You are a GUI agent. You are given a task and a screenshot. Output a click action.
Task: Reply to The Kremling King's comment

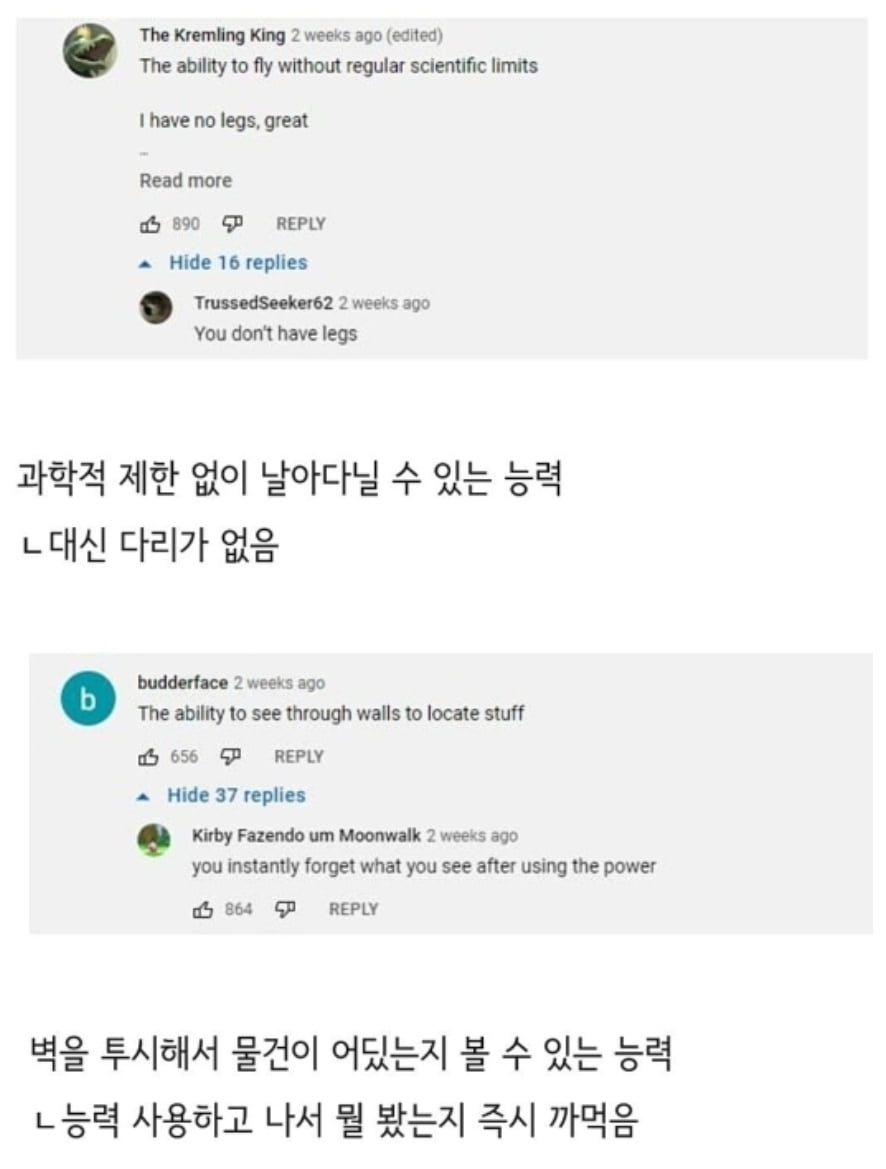click(x=300, y=223)
